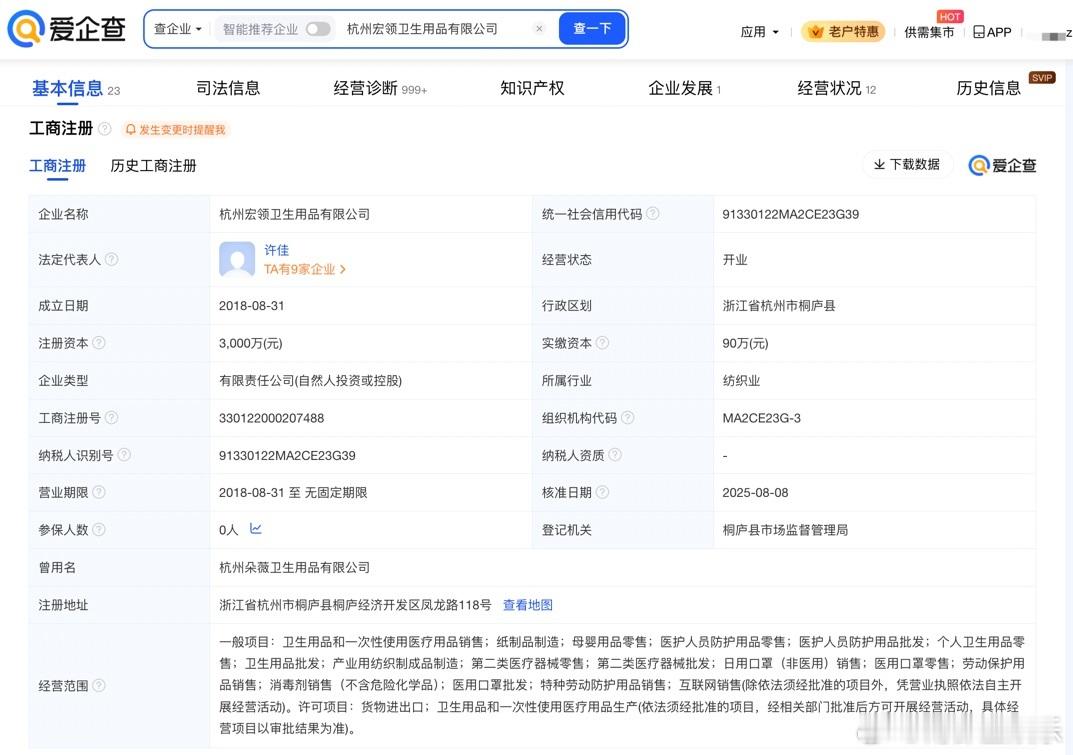Clear the search box with the x icon

539,29
